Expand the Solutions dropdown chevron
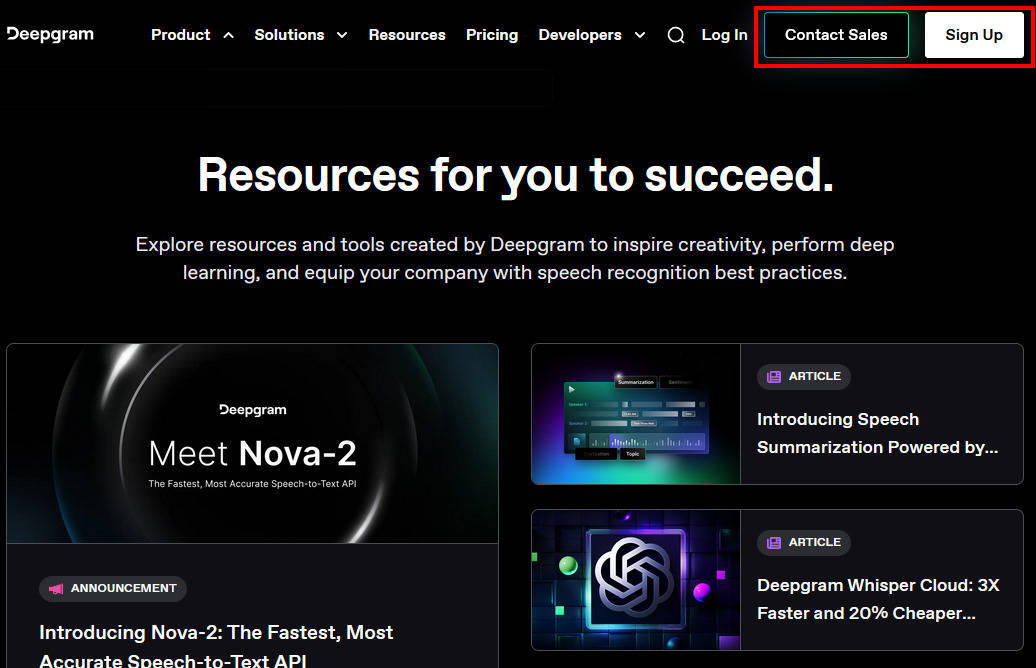 (342, 35)
